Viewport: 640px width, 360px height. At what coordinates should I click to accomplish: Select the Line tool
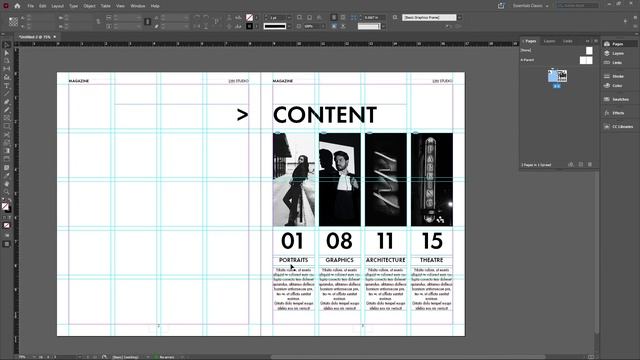7,93
